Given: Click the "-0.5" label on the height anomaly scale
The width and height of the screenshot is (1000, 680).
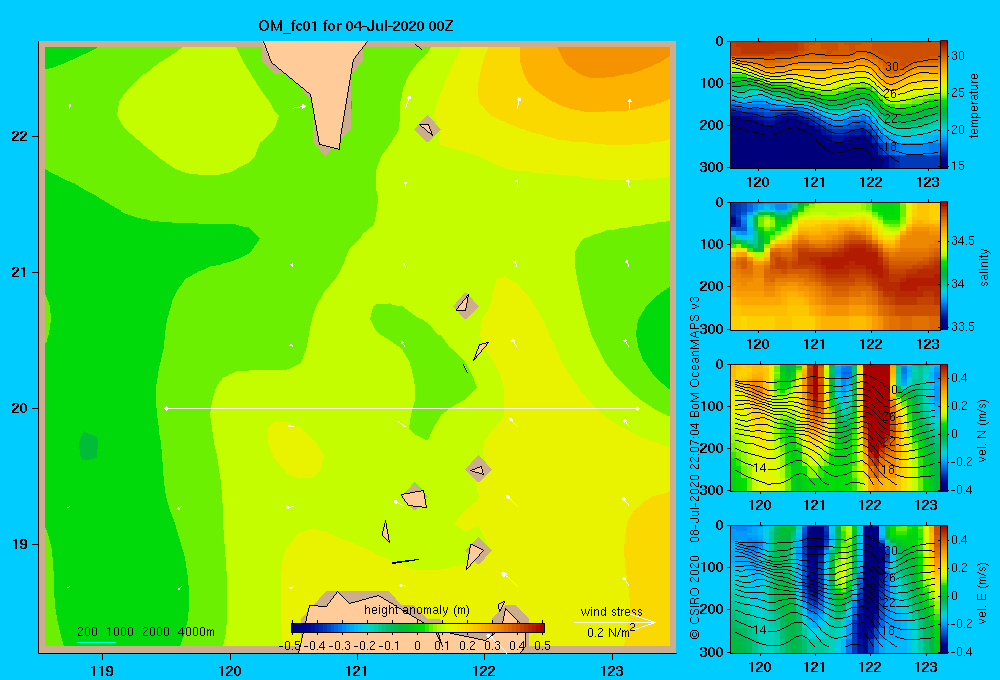Looking at the screenshot, I should point(290,646).
